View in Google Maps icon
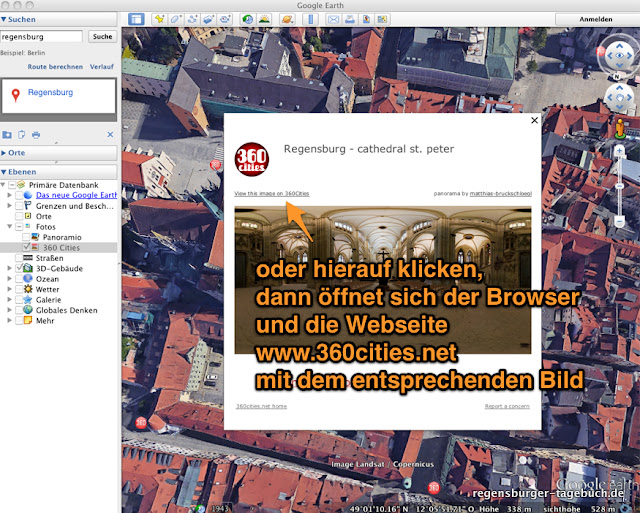640x513 pixels. pyautogui.click(x=382, y=19)
